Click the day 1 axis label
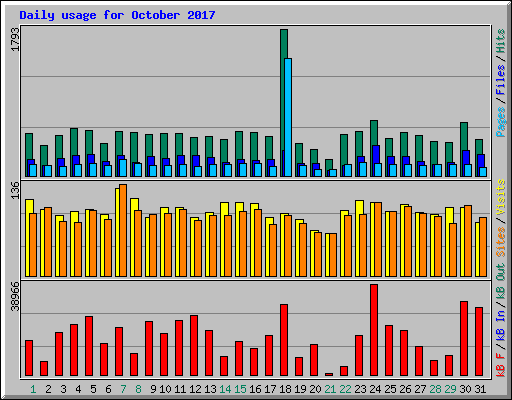 (33, 389)
